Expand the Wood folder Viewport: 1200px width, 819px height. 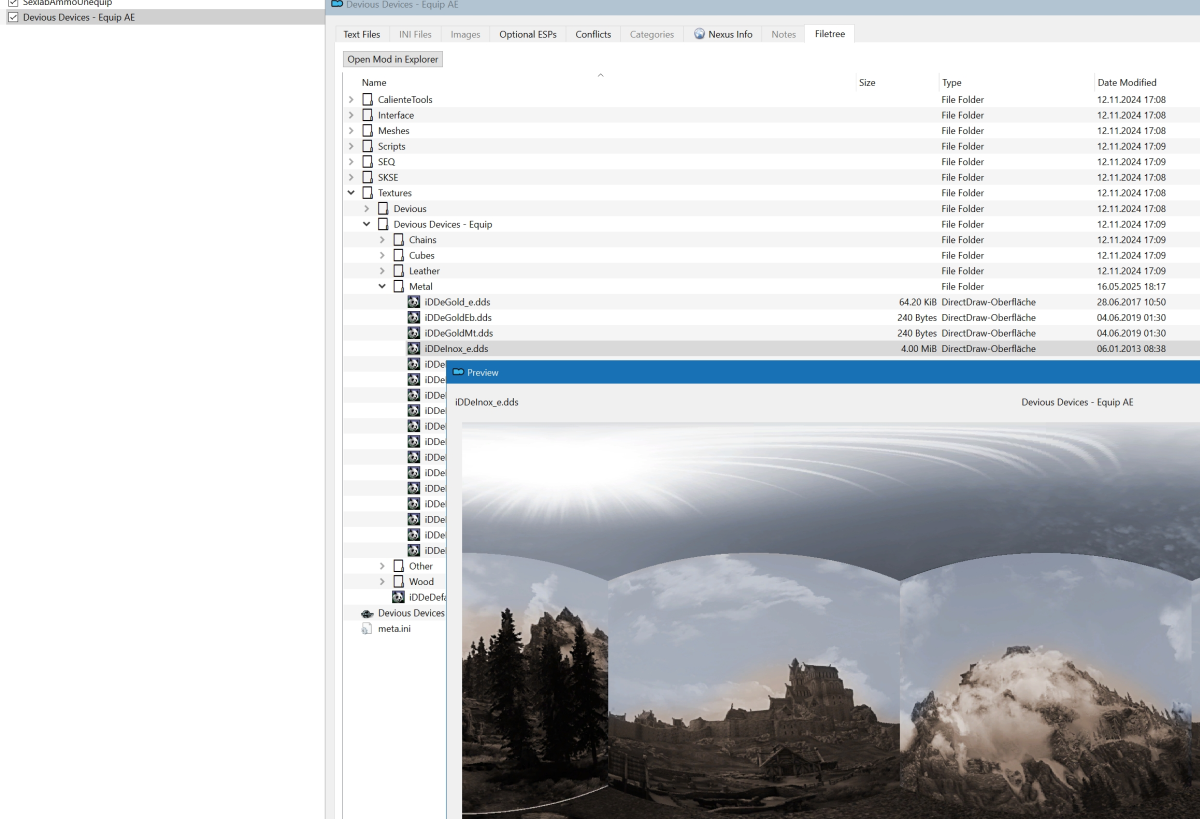click(x=382, y=581)
